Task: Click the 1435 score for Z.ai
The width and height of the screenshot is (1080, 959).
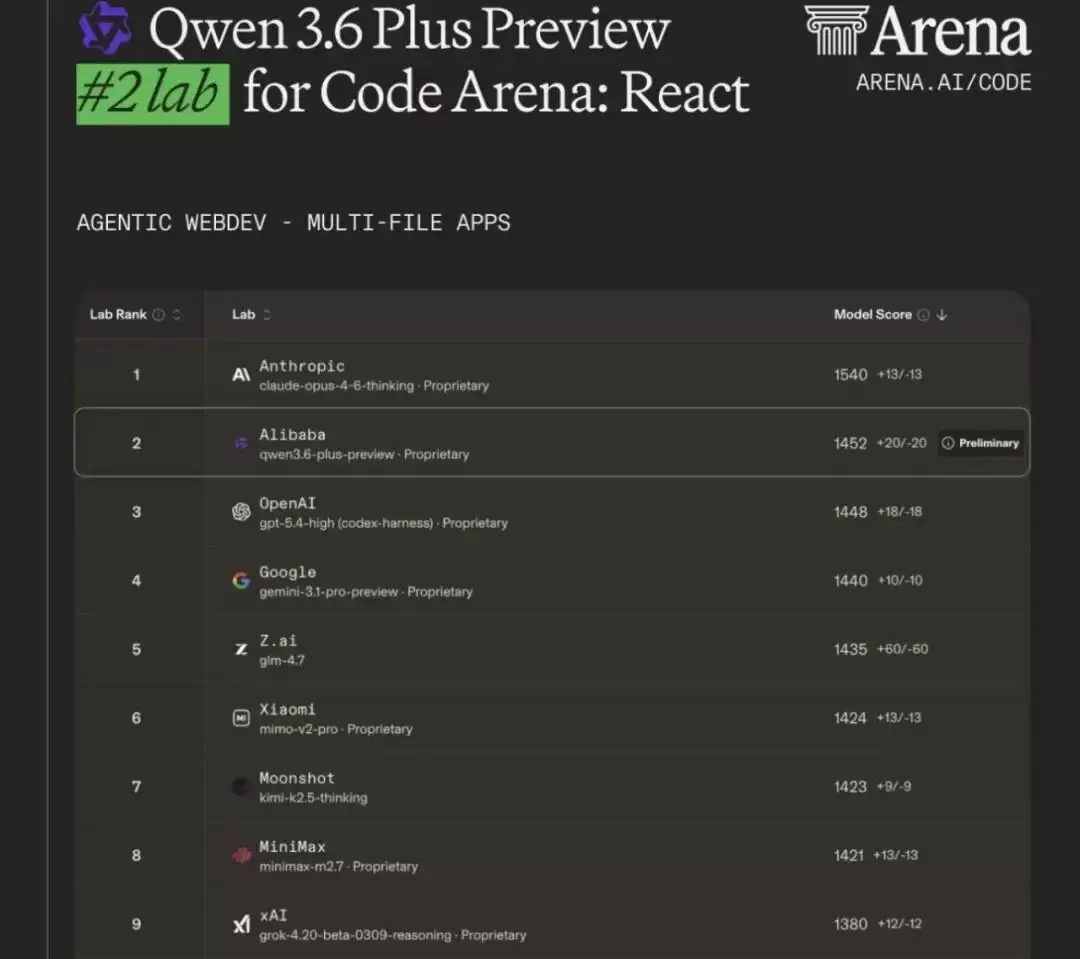Action: (x=850, y=649)
